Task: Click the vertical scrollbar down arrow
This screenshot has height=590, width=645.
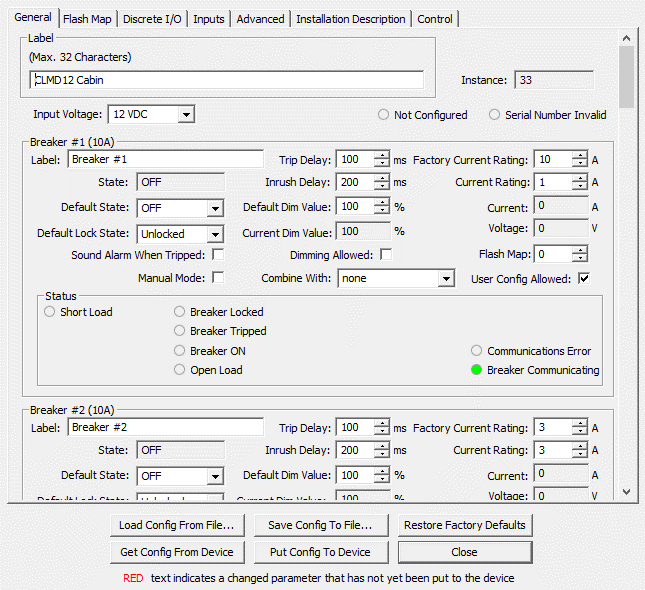Action: tap(627, 492)
